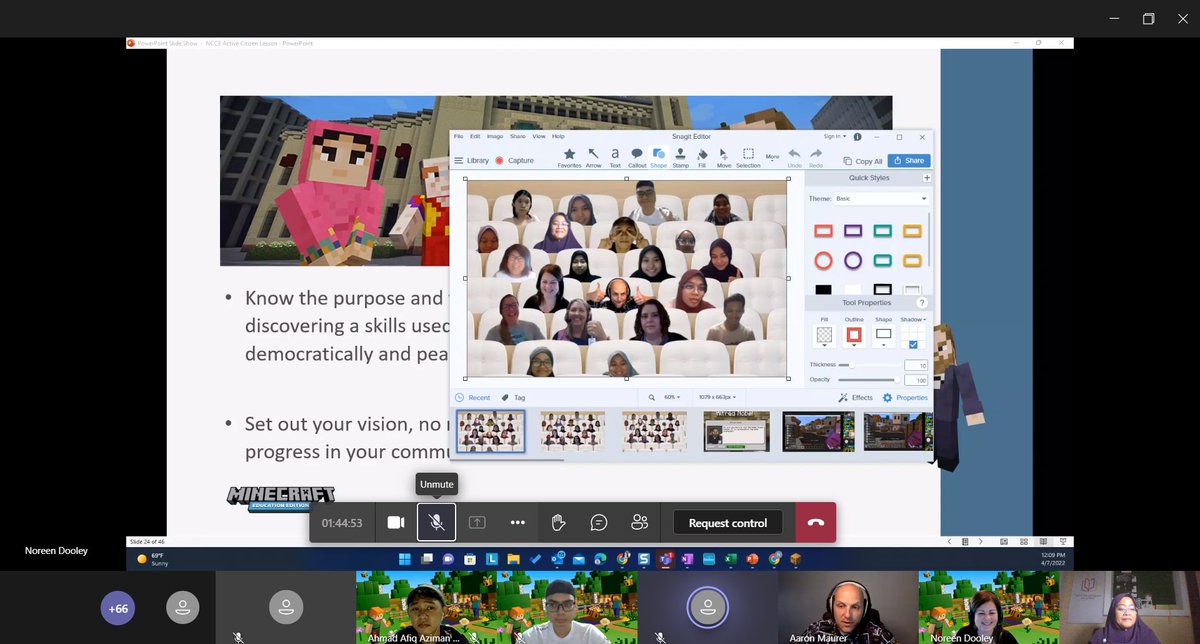Open the Theme Basic dropdown
1200x644 pixels.
click(881, 199)
